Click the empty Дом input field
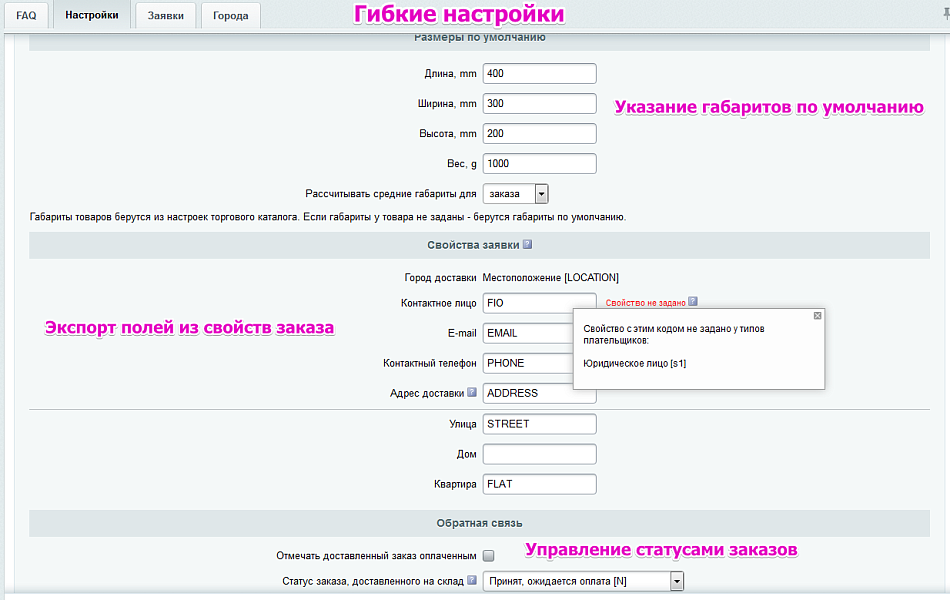950x600 pixels. point(539,453)
